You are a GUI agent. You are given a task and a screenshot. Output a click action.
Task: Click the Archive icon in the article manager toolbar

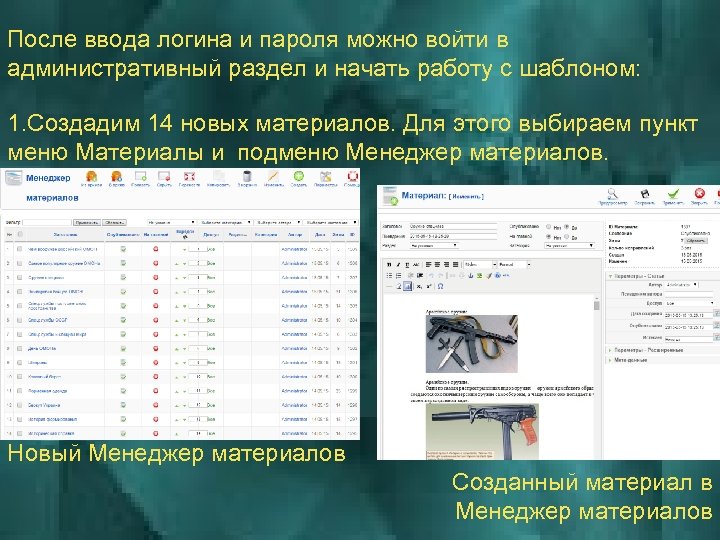[116, 176]
